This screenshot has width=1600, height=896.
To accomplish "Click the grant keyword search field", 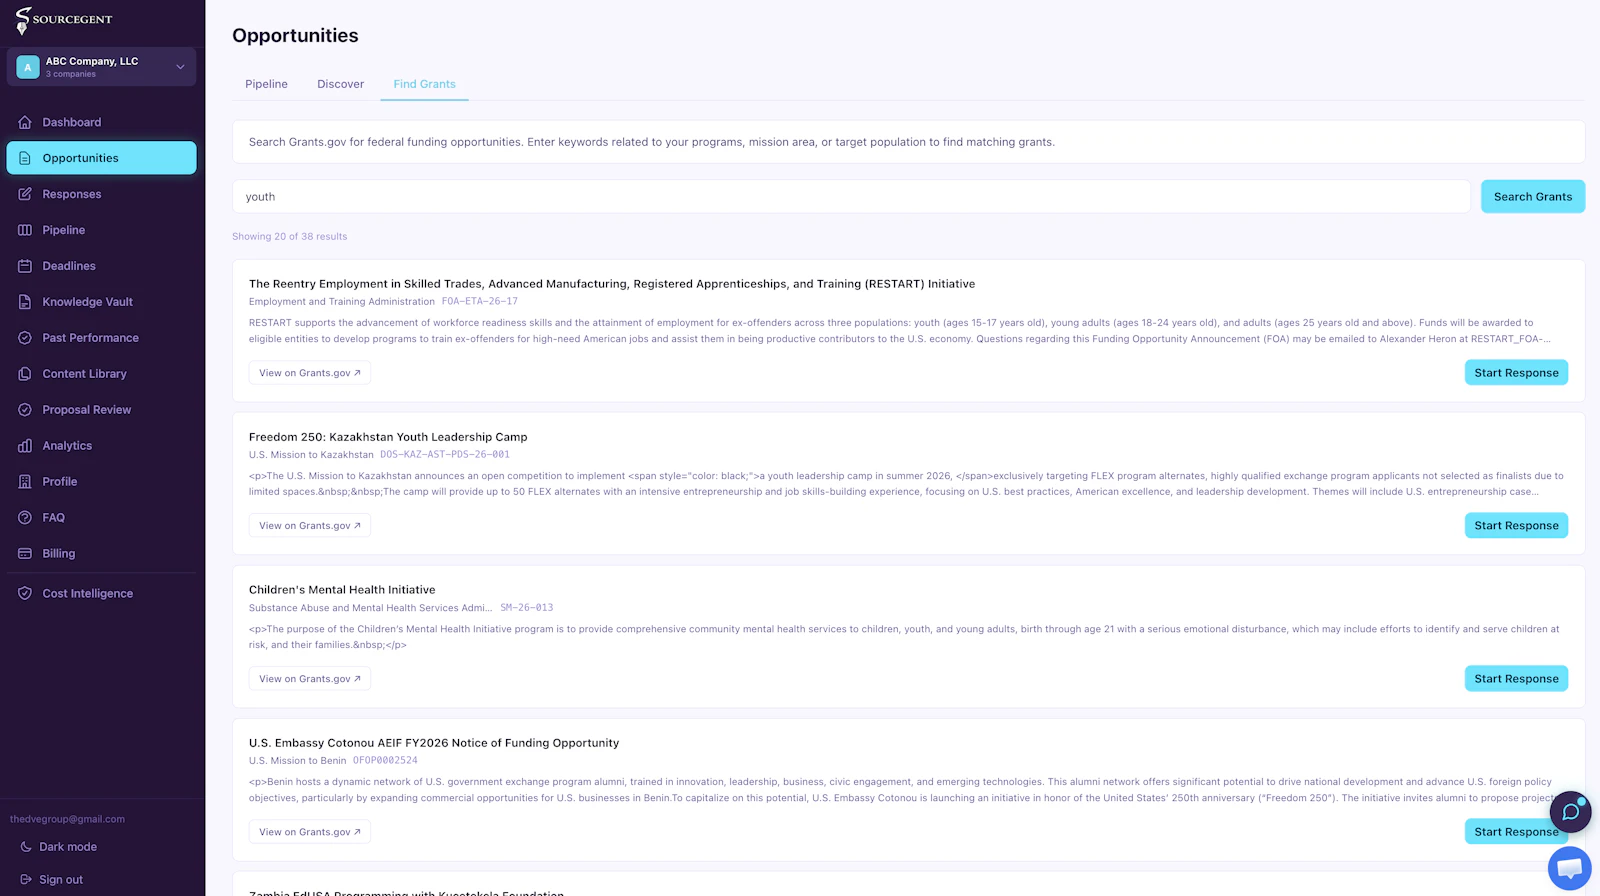I will coord(851,197).
